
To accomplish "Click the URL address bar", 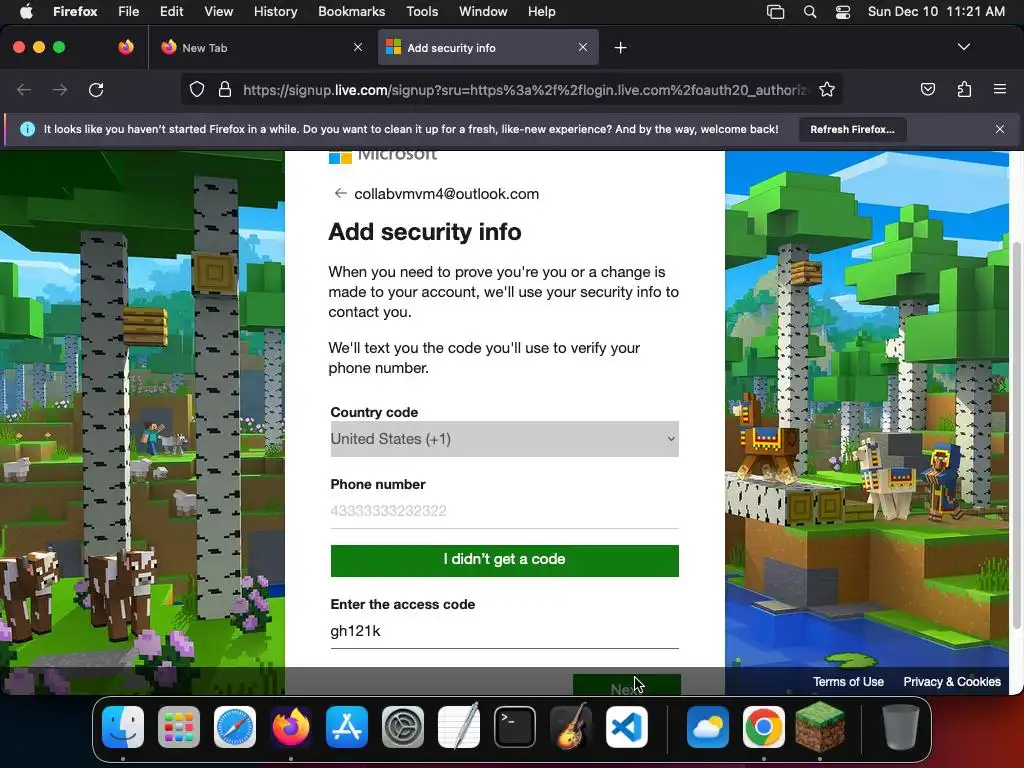I will pyautogui.click(x=526, y=89).
